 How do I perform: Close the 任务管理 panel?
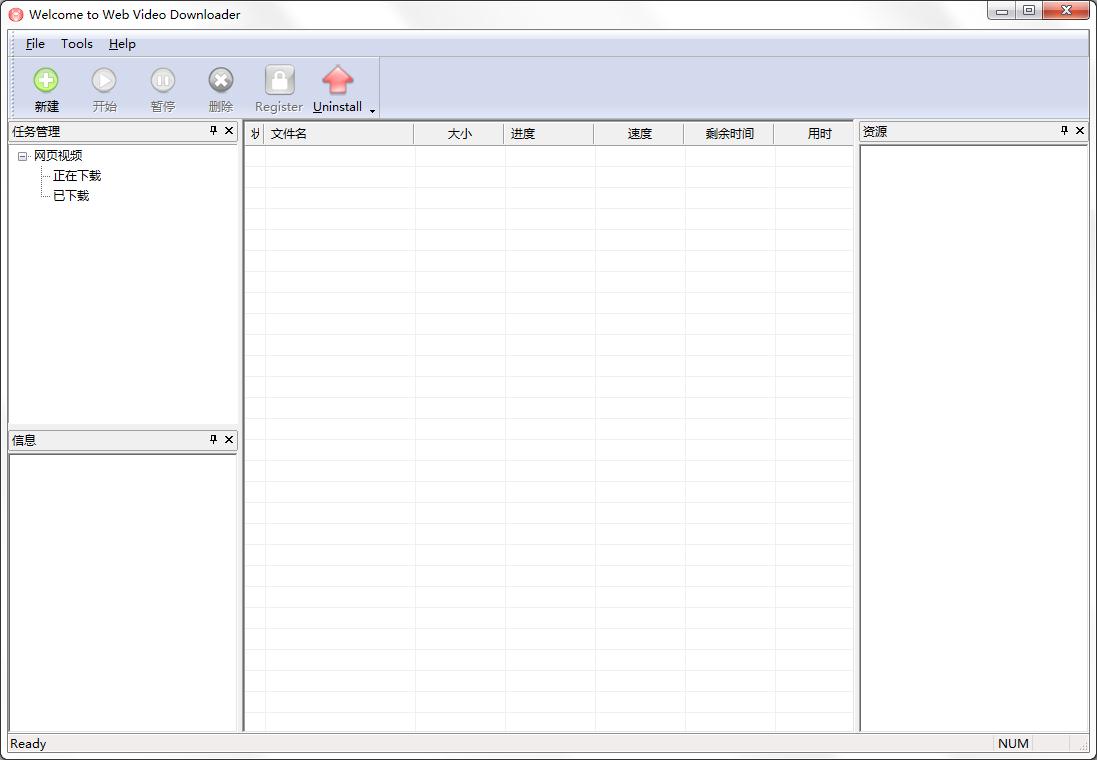coord(229,131)
